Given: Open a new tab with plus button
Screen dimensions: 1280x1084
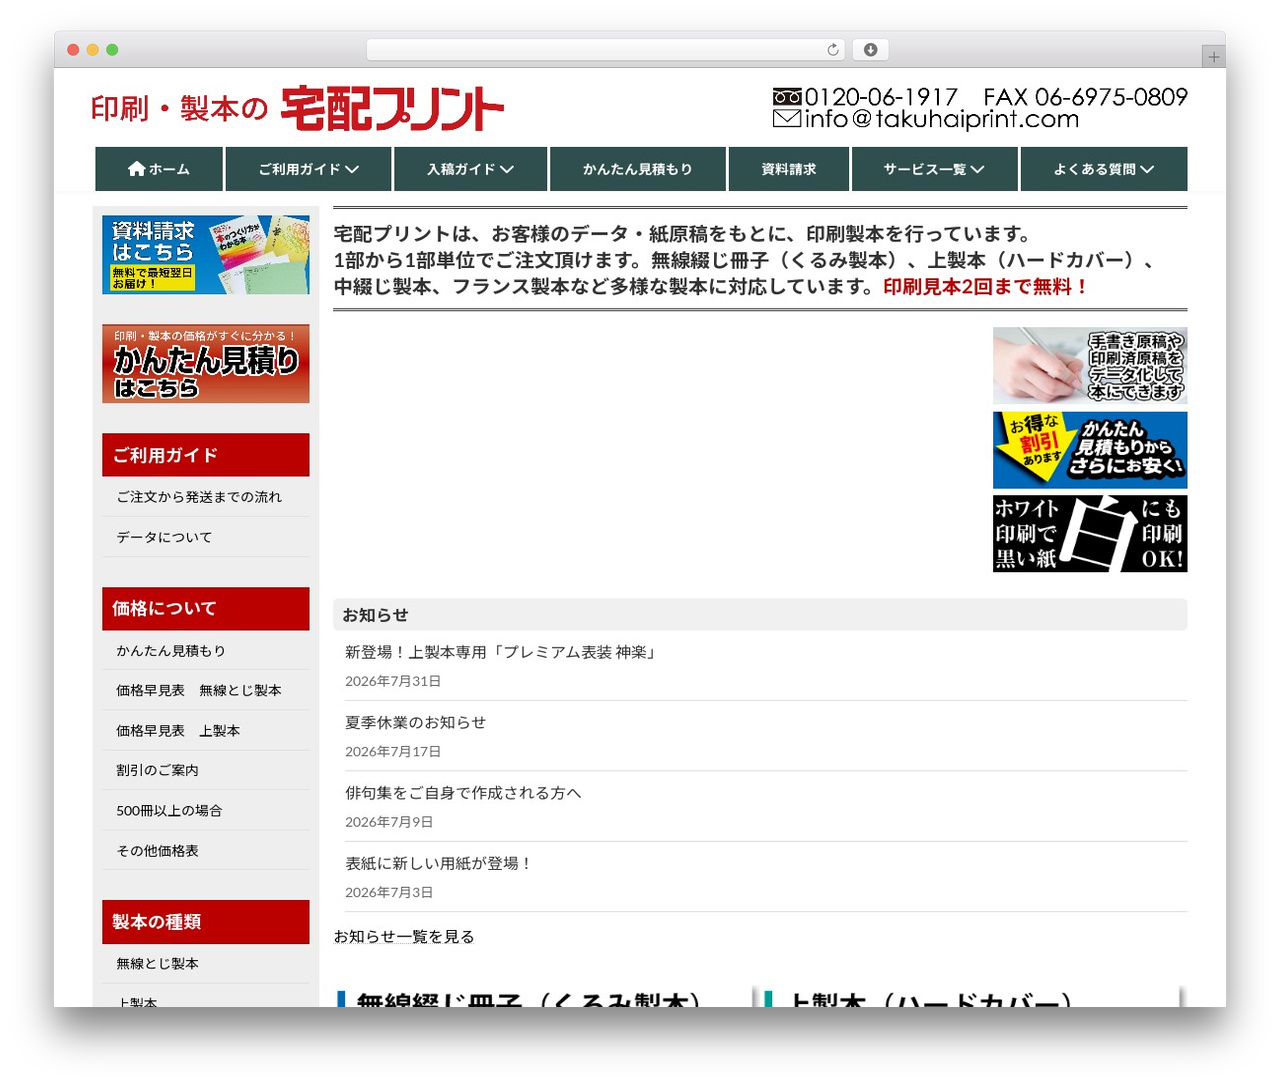Looking at the screenshot, I should click(1213, 57).
